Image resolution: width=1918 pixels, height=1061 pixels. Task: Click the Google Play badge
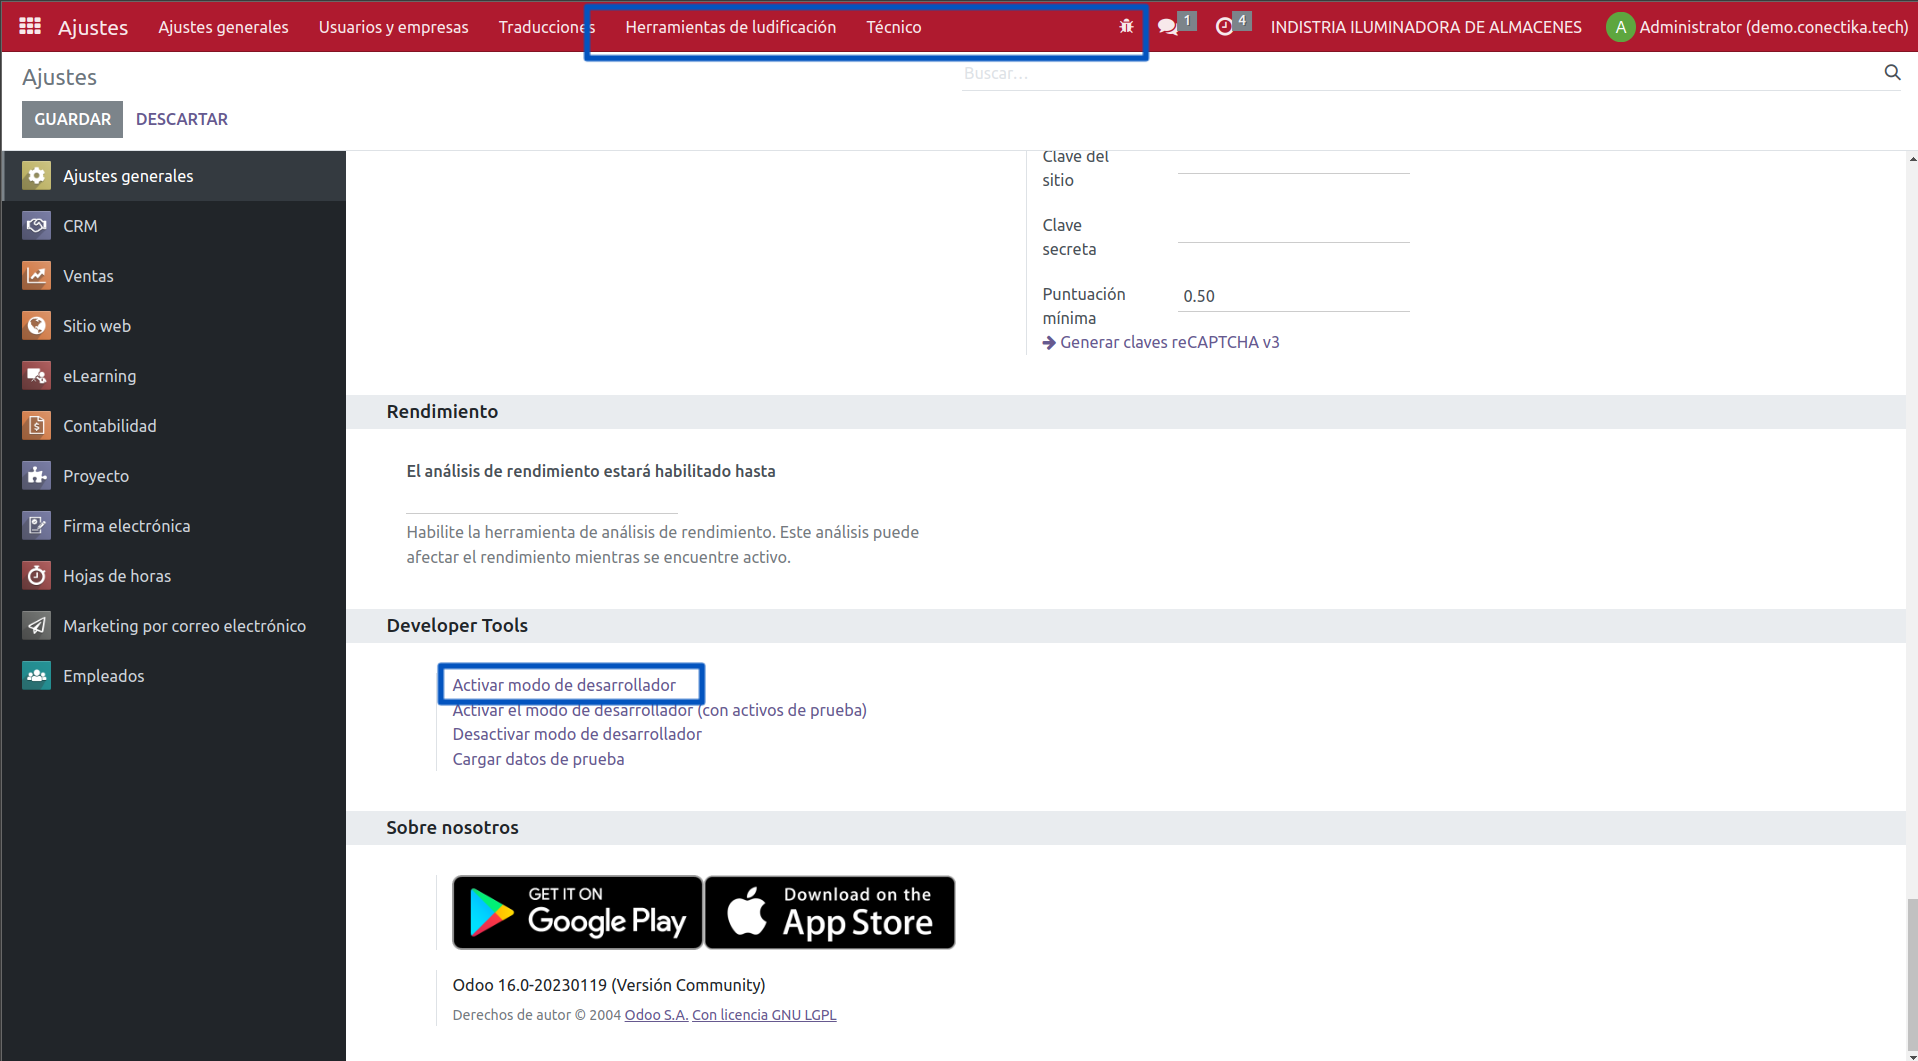[578, 912]
